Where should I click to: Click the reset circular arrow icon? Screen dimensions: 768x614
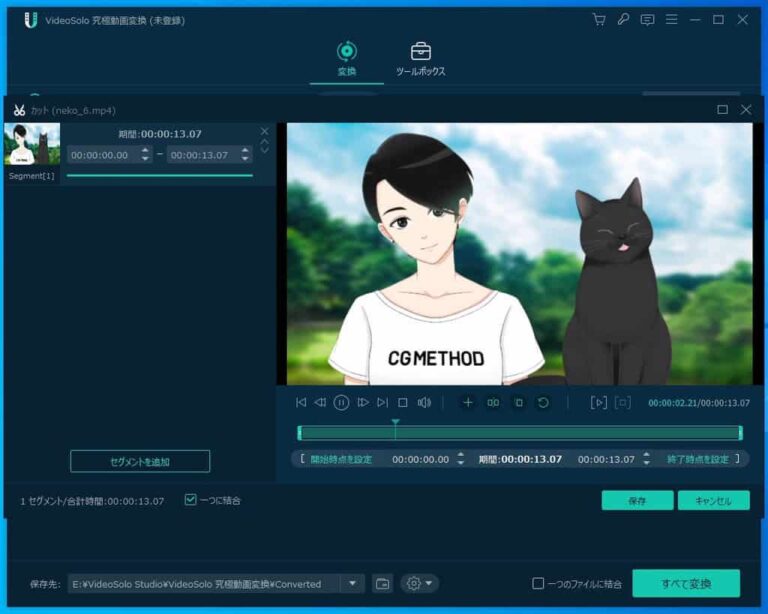pyautogui.click(x=543, y=403)
